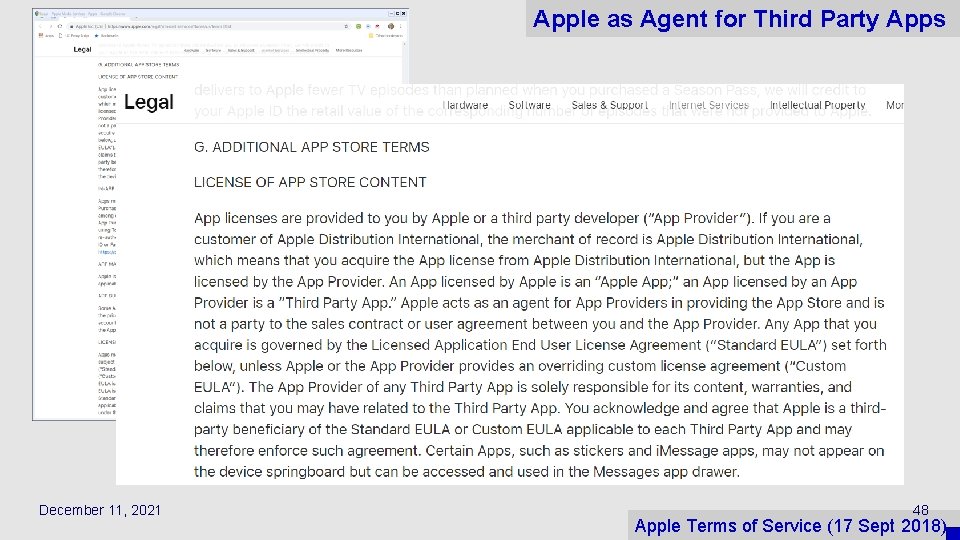The width and height of the screenshot is (960, 540).
Task: Reload the page in the small Chrome window
Action: [60, 26]
